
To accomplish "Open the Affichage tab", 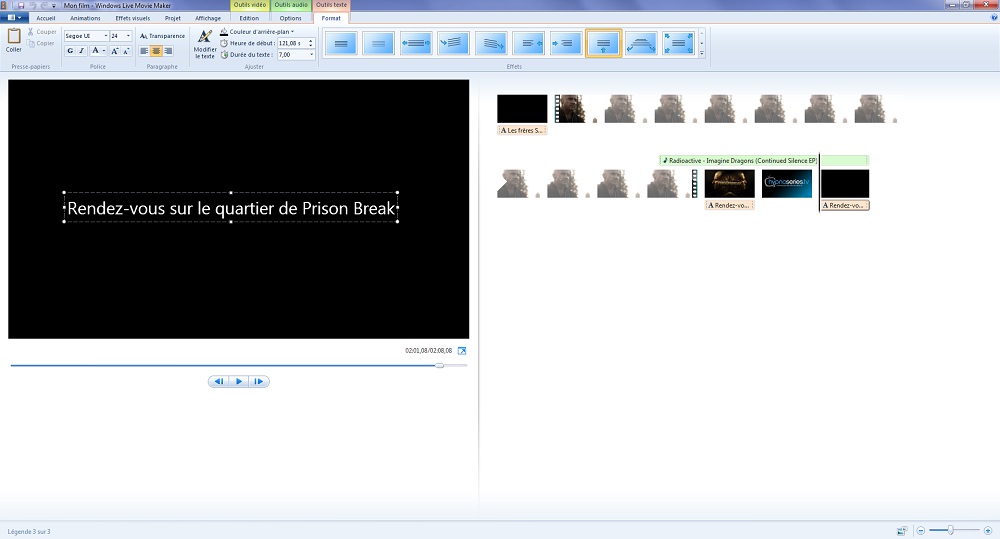I will [208, 18].
